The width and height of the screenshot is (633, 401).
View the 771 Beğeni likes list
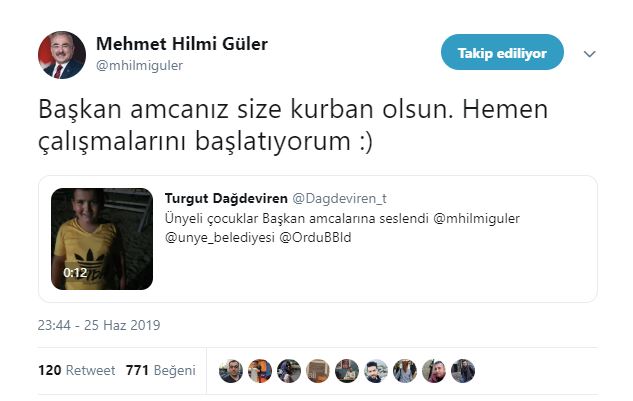coord(161,370)
